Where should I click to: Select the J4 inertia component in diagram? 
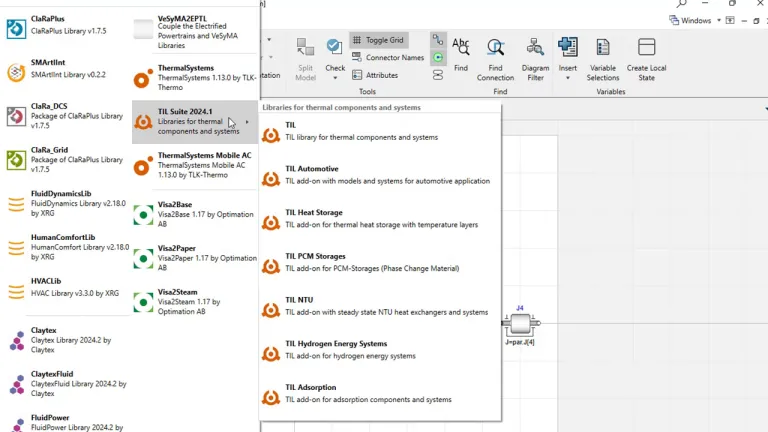(521, 323)
